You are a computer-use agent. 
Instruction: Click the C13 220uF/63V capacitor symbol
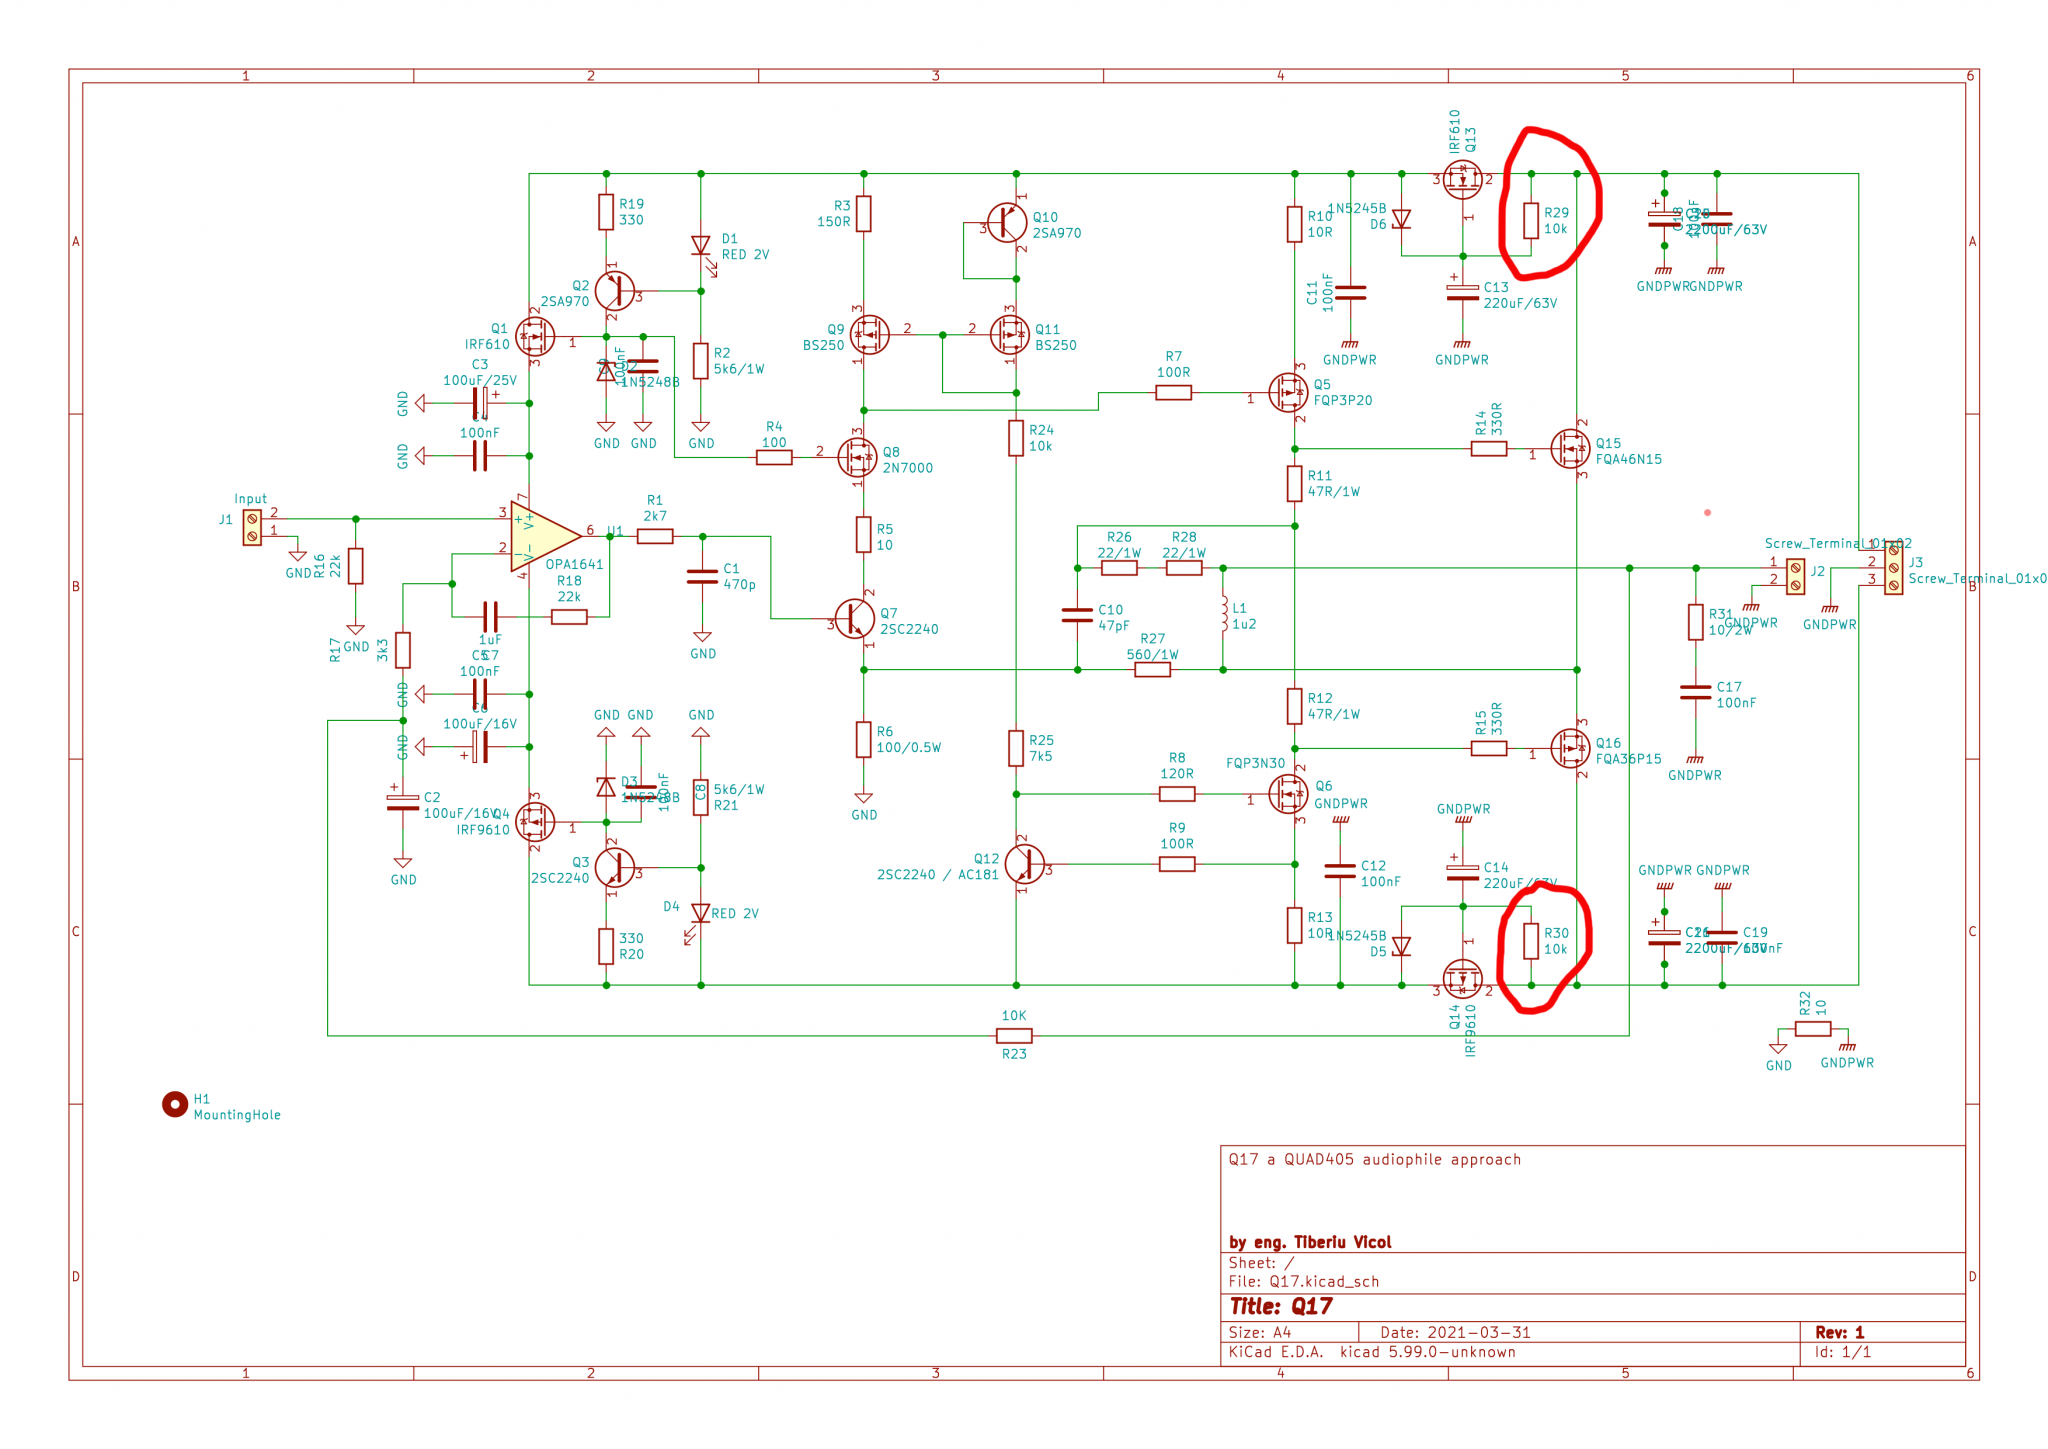[1463, 292]
